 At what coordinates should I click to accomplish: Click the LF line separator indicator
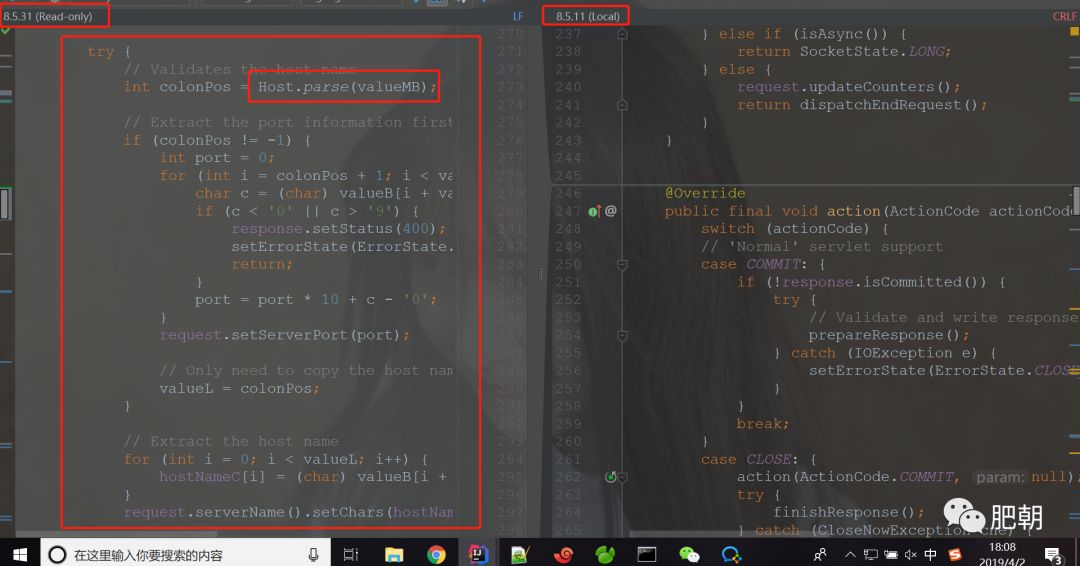point(518,16)
